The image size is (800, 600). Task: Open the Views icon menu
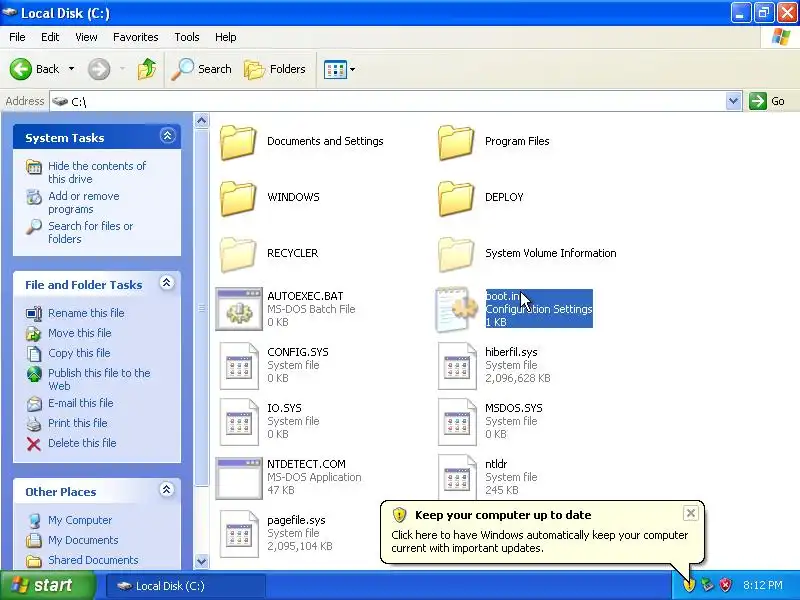pos(339,69)
